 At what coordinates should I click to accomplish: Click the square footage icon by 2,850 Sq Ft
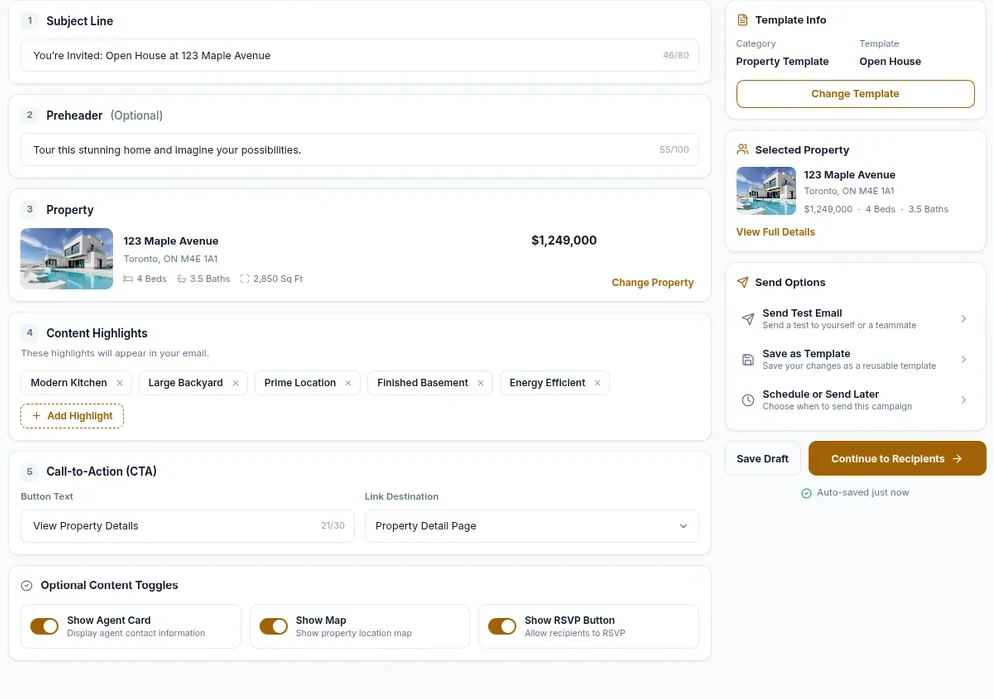pos(245,279)
